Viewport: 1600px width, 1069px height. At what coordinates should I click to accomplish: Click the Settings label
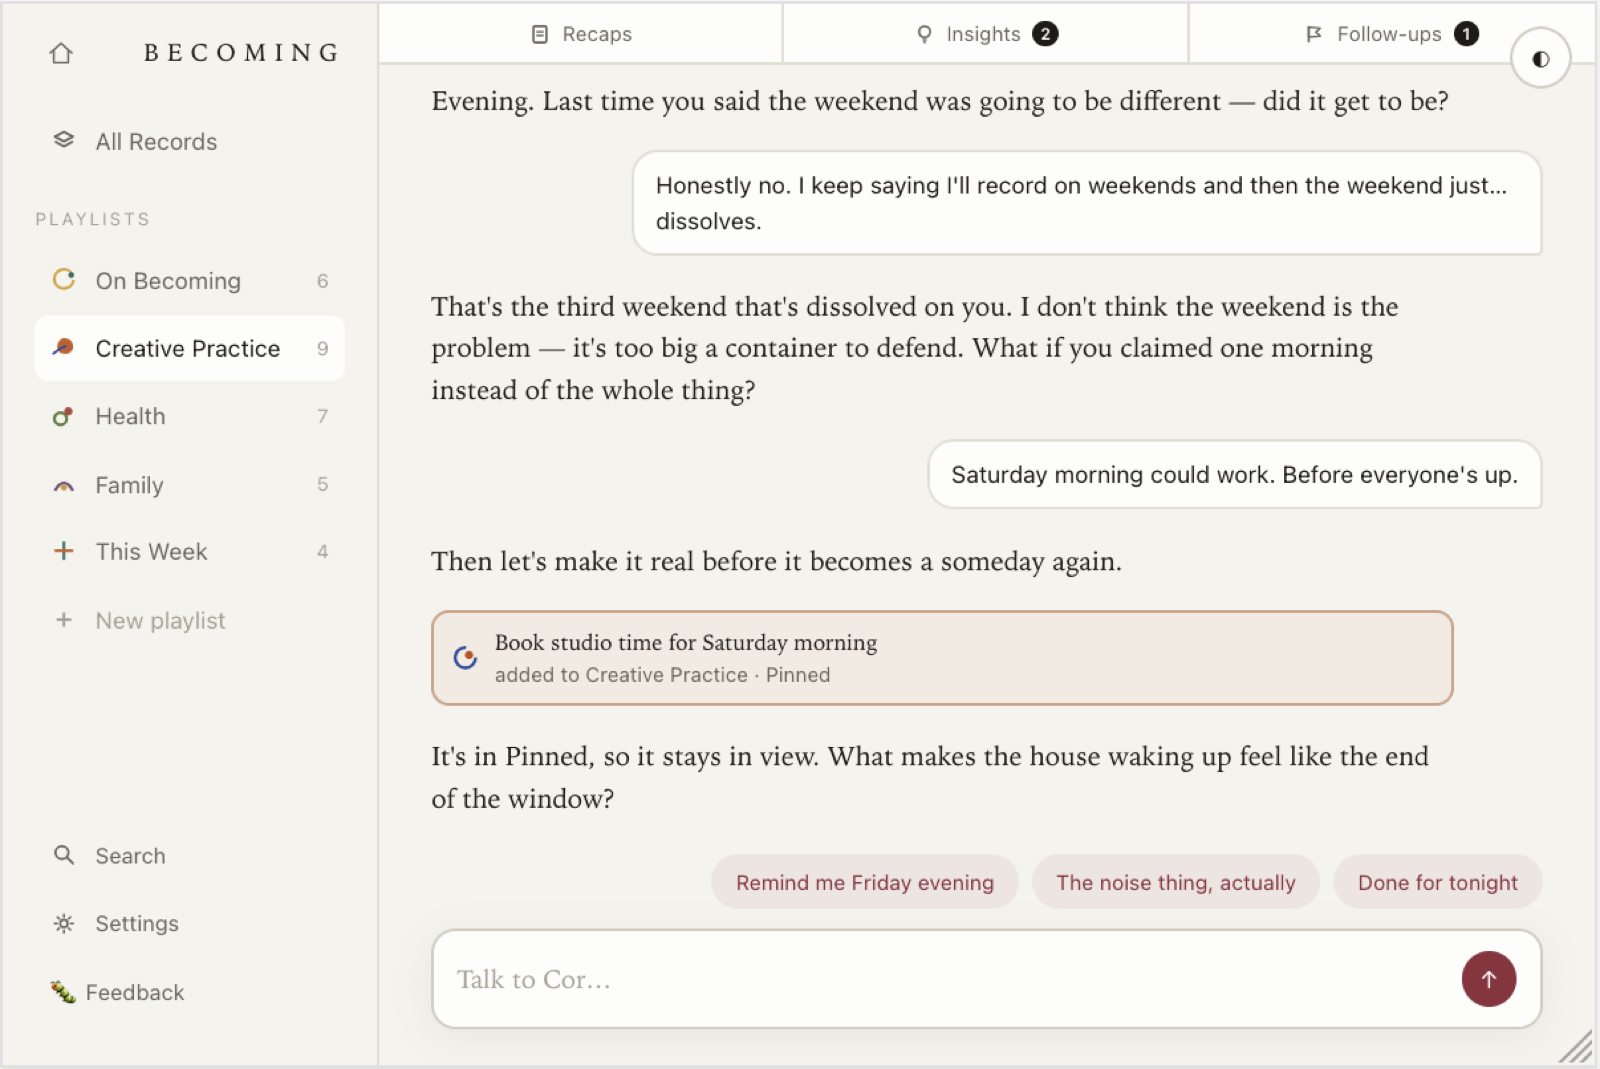tap(137, 924)
